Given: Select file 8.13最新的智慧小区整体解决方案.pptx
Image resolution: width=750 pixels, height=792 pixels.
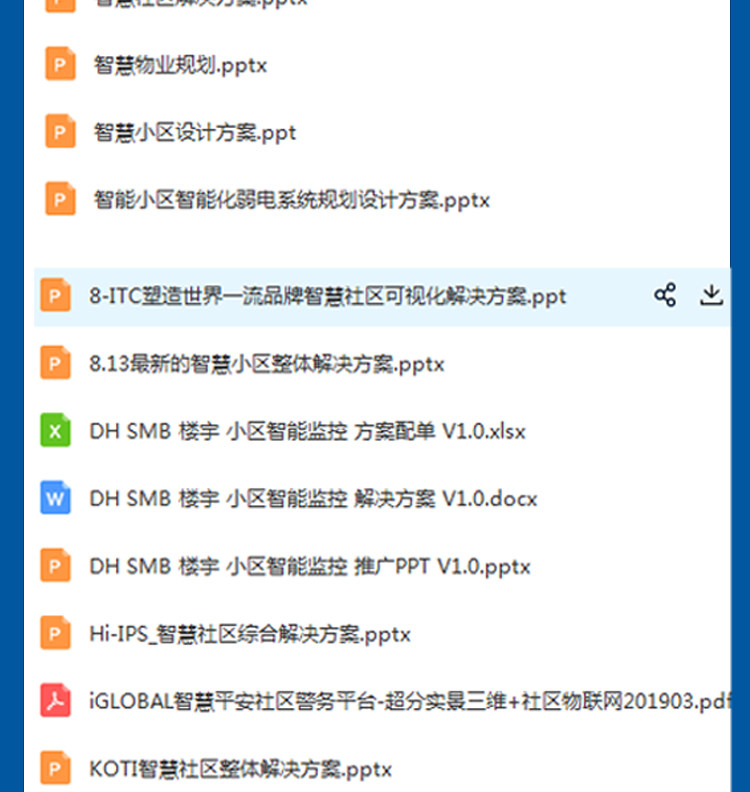Looking at the screenshot, I should pyautogui.click(x=267, y=364).
